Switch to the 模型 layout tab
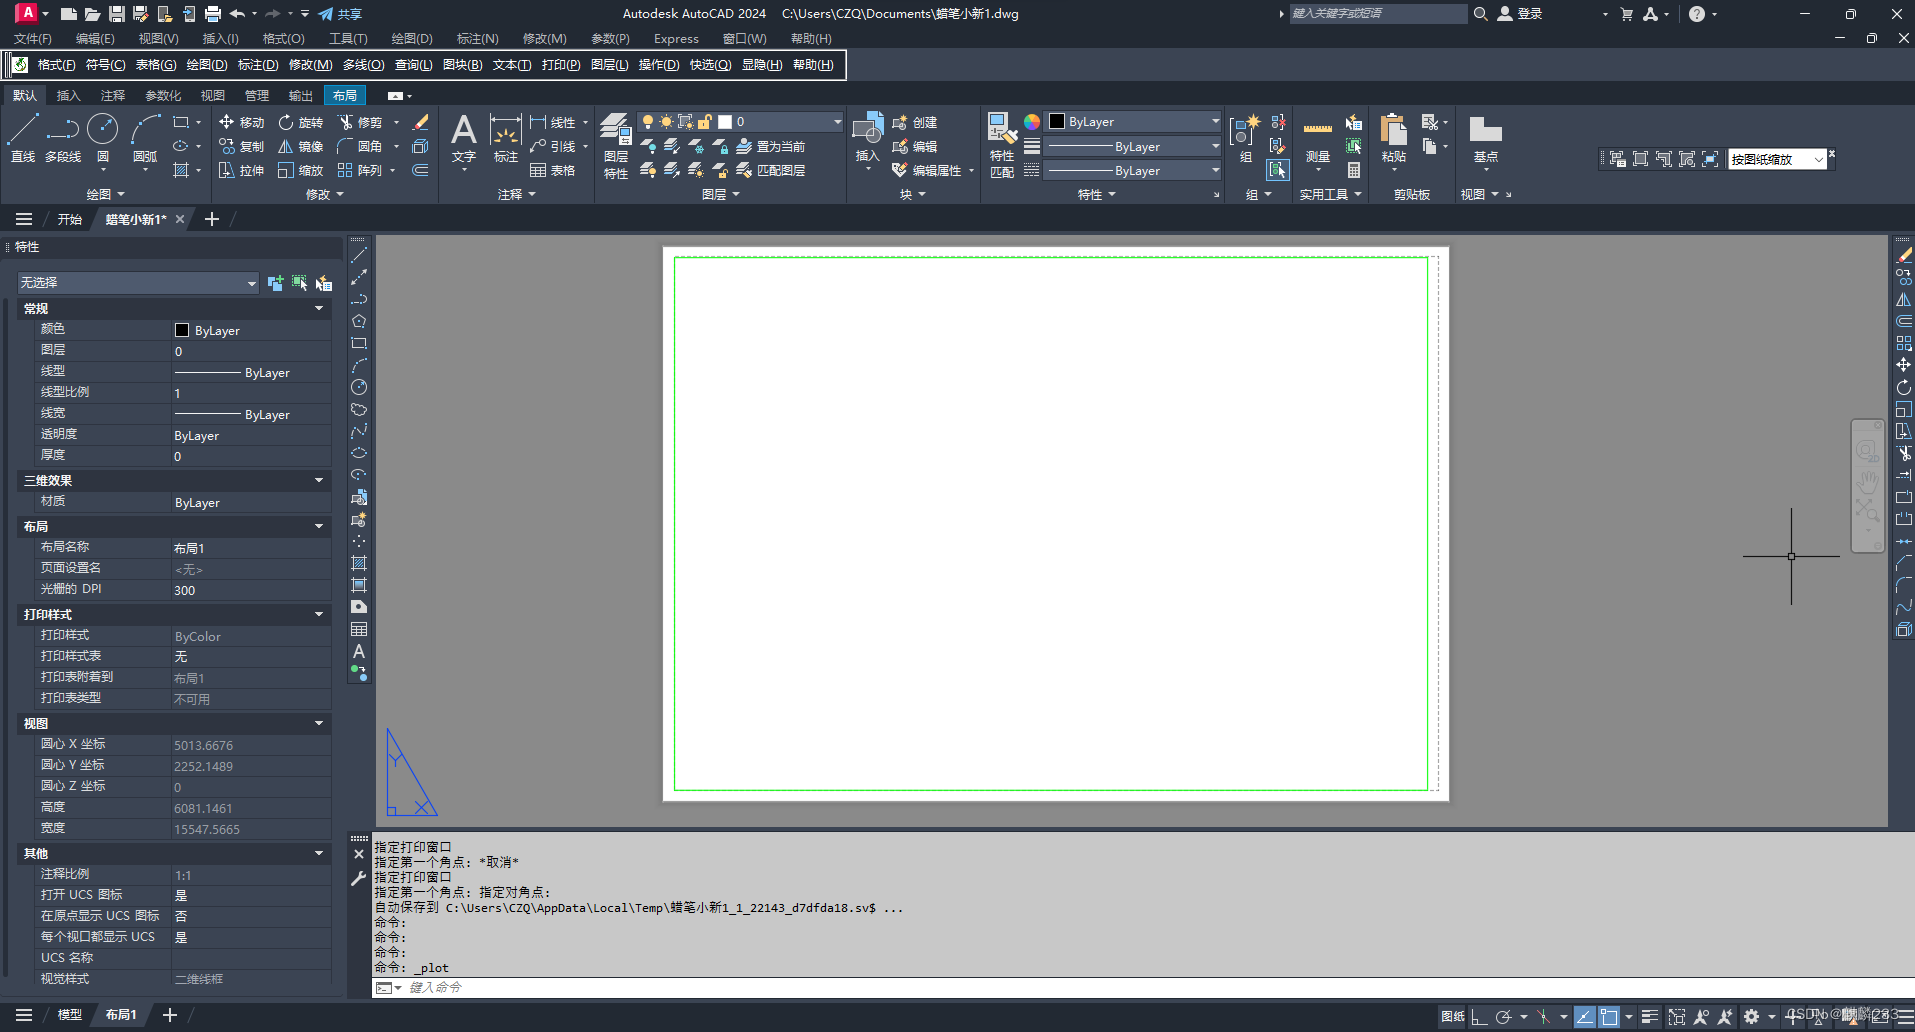 (69, 1015)
